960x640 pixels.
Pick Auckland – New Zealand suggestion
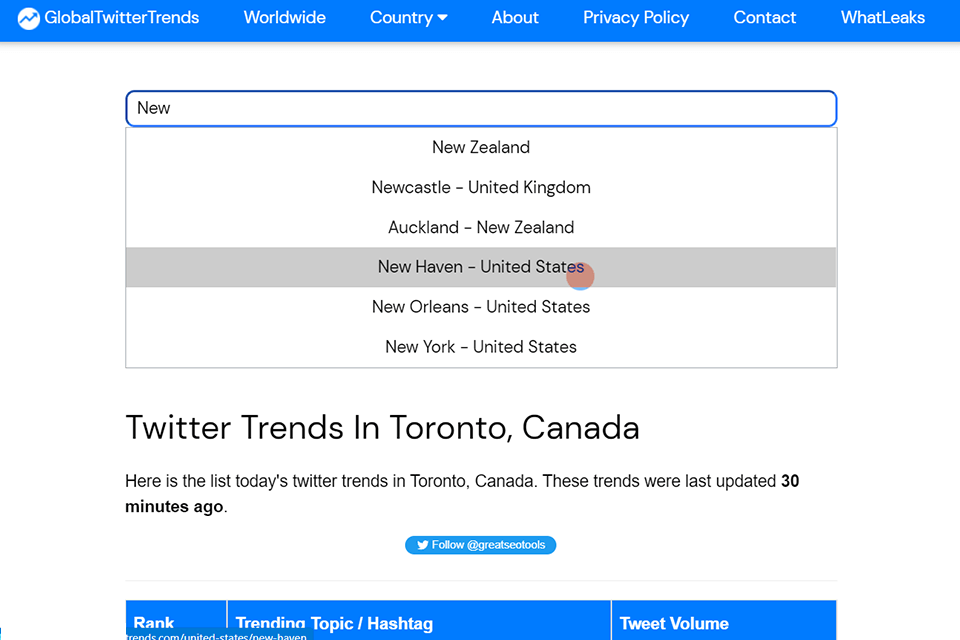coord(481,227)
